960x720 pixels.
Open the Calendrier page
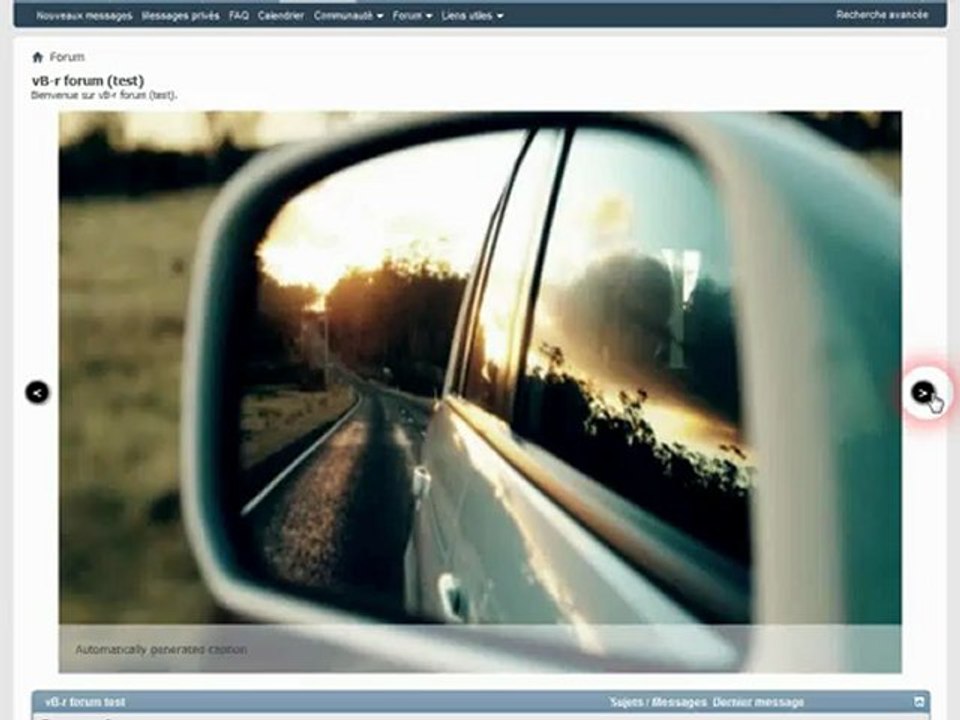click(280, 15)
